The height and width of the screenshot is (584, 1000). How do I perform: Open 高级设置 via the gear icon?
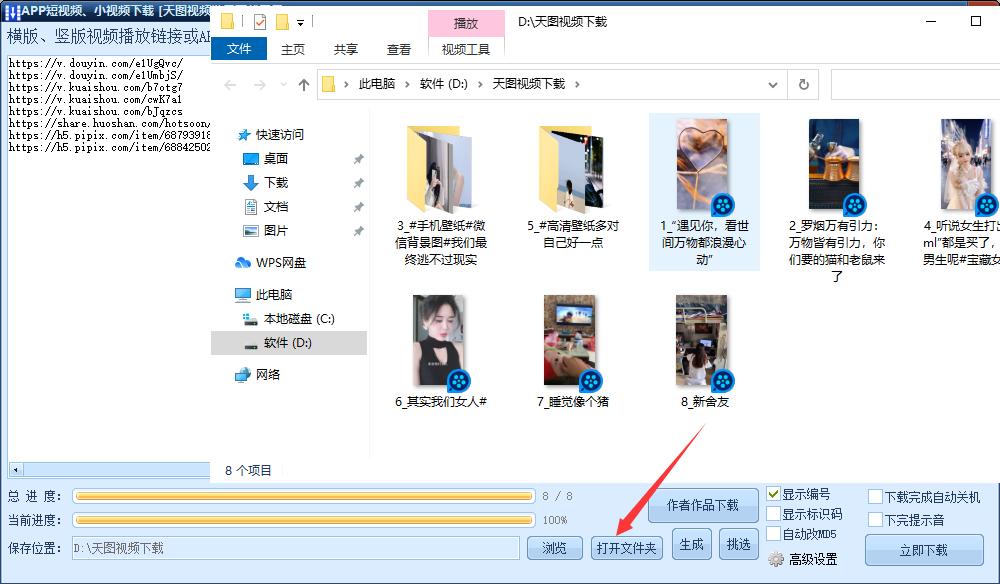[x=777, y=559]
